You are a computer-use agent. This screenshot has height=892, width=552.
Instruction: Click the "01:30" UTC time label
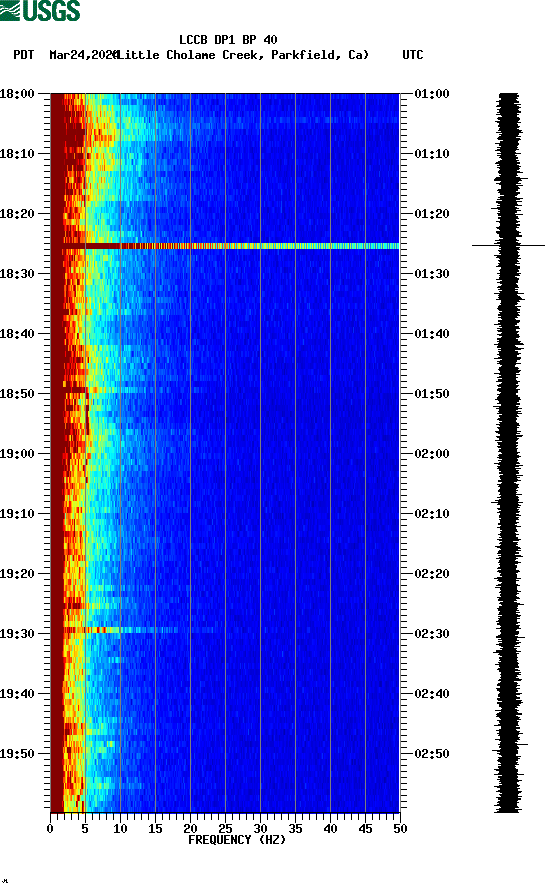[x=432, y=274]
